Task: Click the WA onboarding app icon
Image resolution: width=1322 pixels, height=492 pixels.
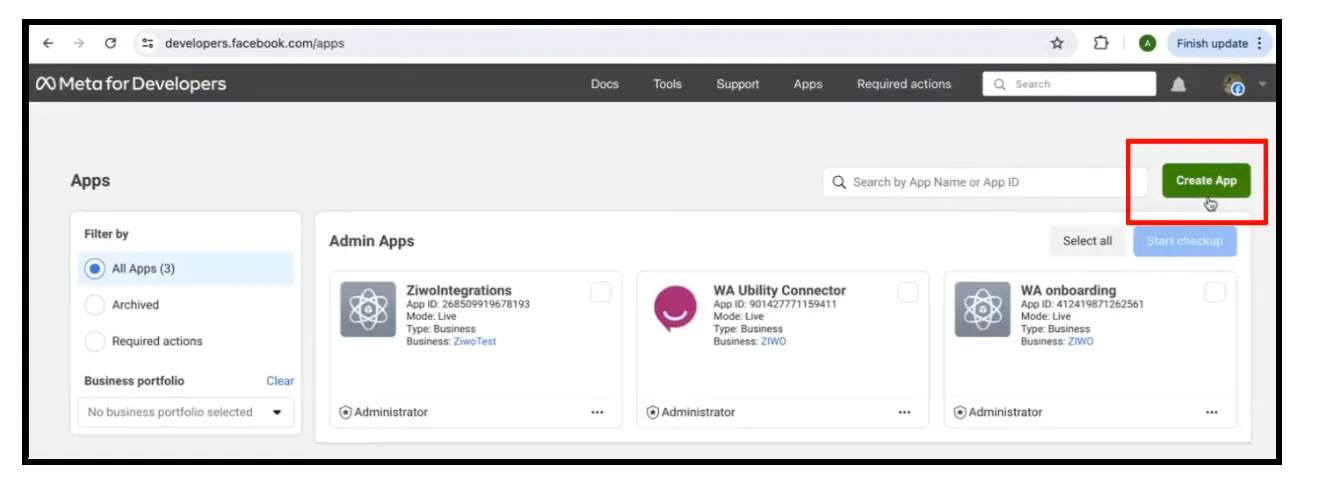Action: point(982,309)
